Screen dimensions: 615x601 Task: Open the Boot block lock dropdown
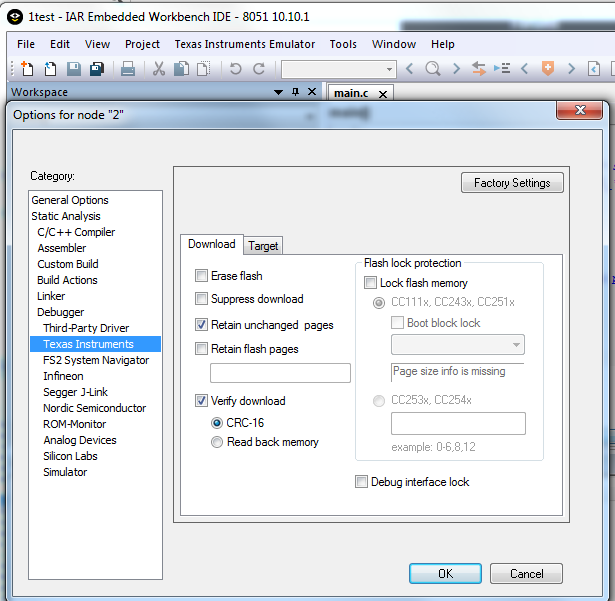click(x=458, y=345)
